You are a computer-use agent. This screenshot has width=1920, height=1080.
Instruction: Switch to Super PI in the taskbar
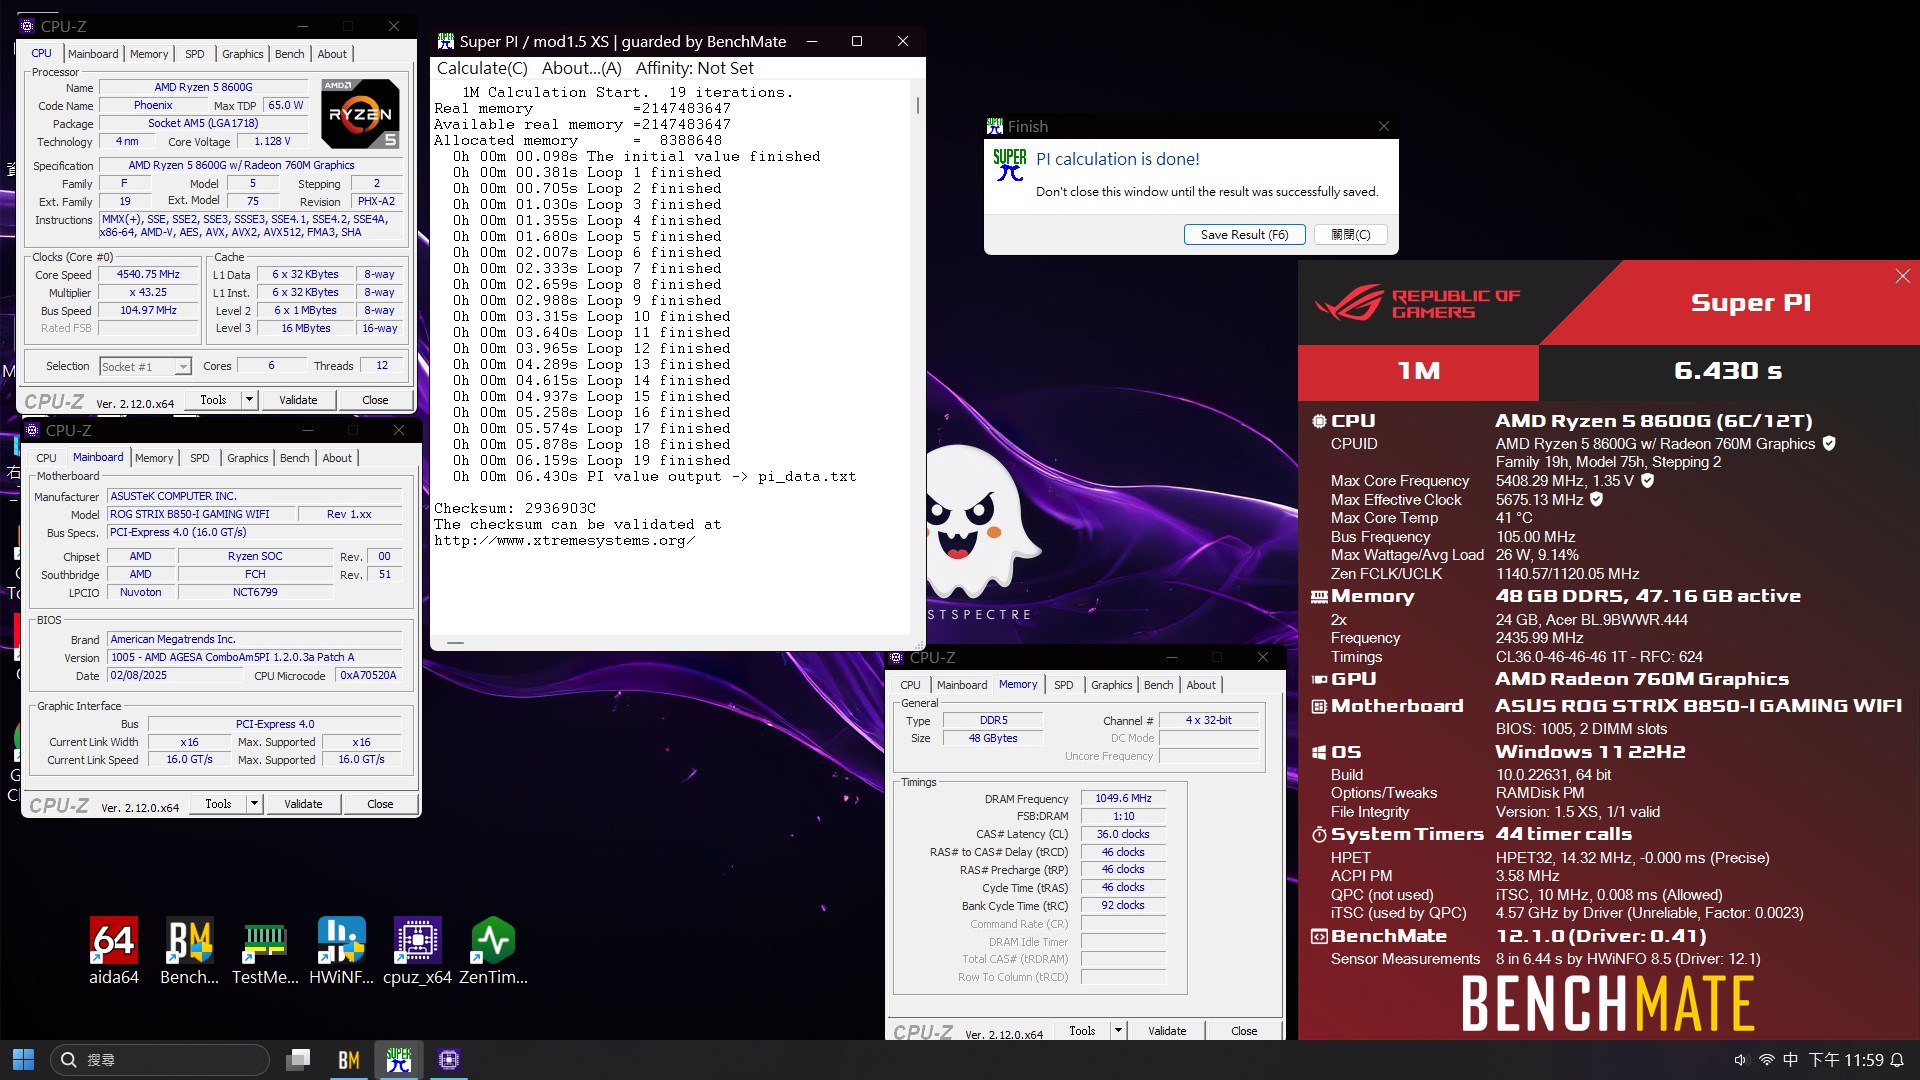click(x=398, y=1059)
